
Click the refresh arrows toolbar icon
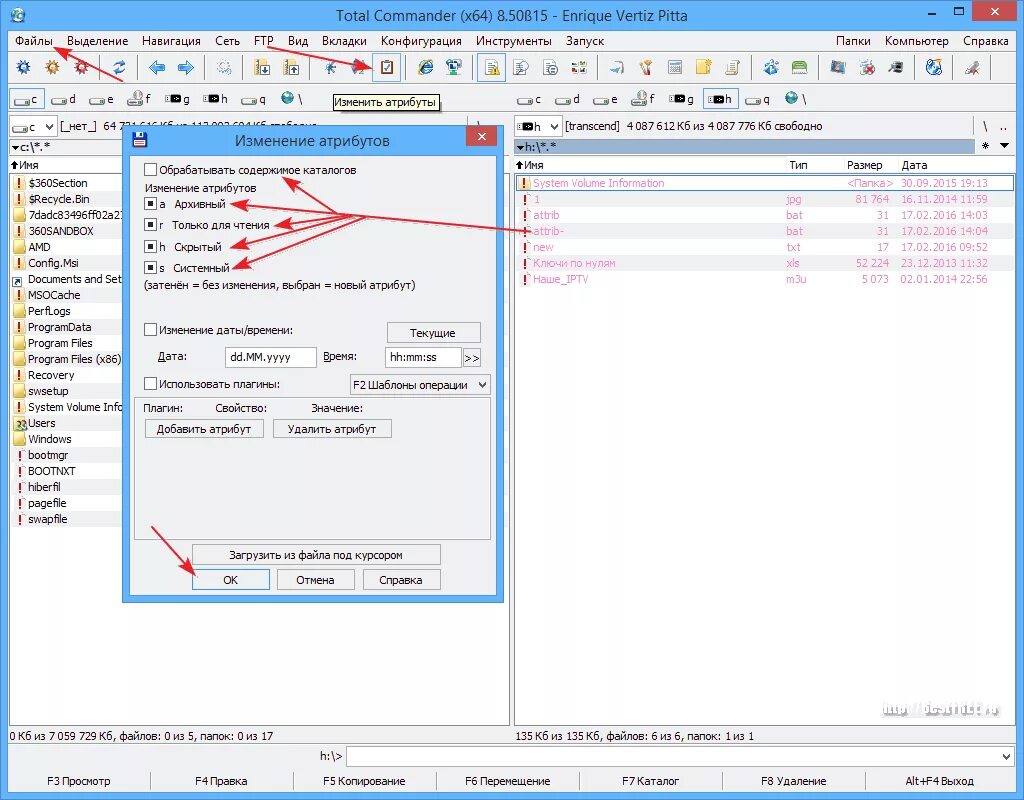pyautogui.click(x=119, y=67)
